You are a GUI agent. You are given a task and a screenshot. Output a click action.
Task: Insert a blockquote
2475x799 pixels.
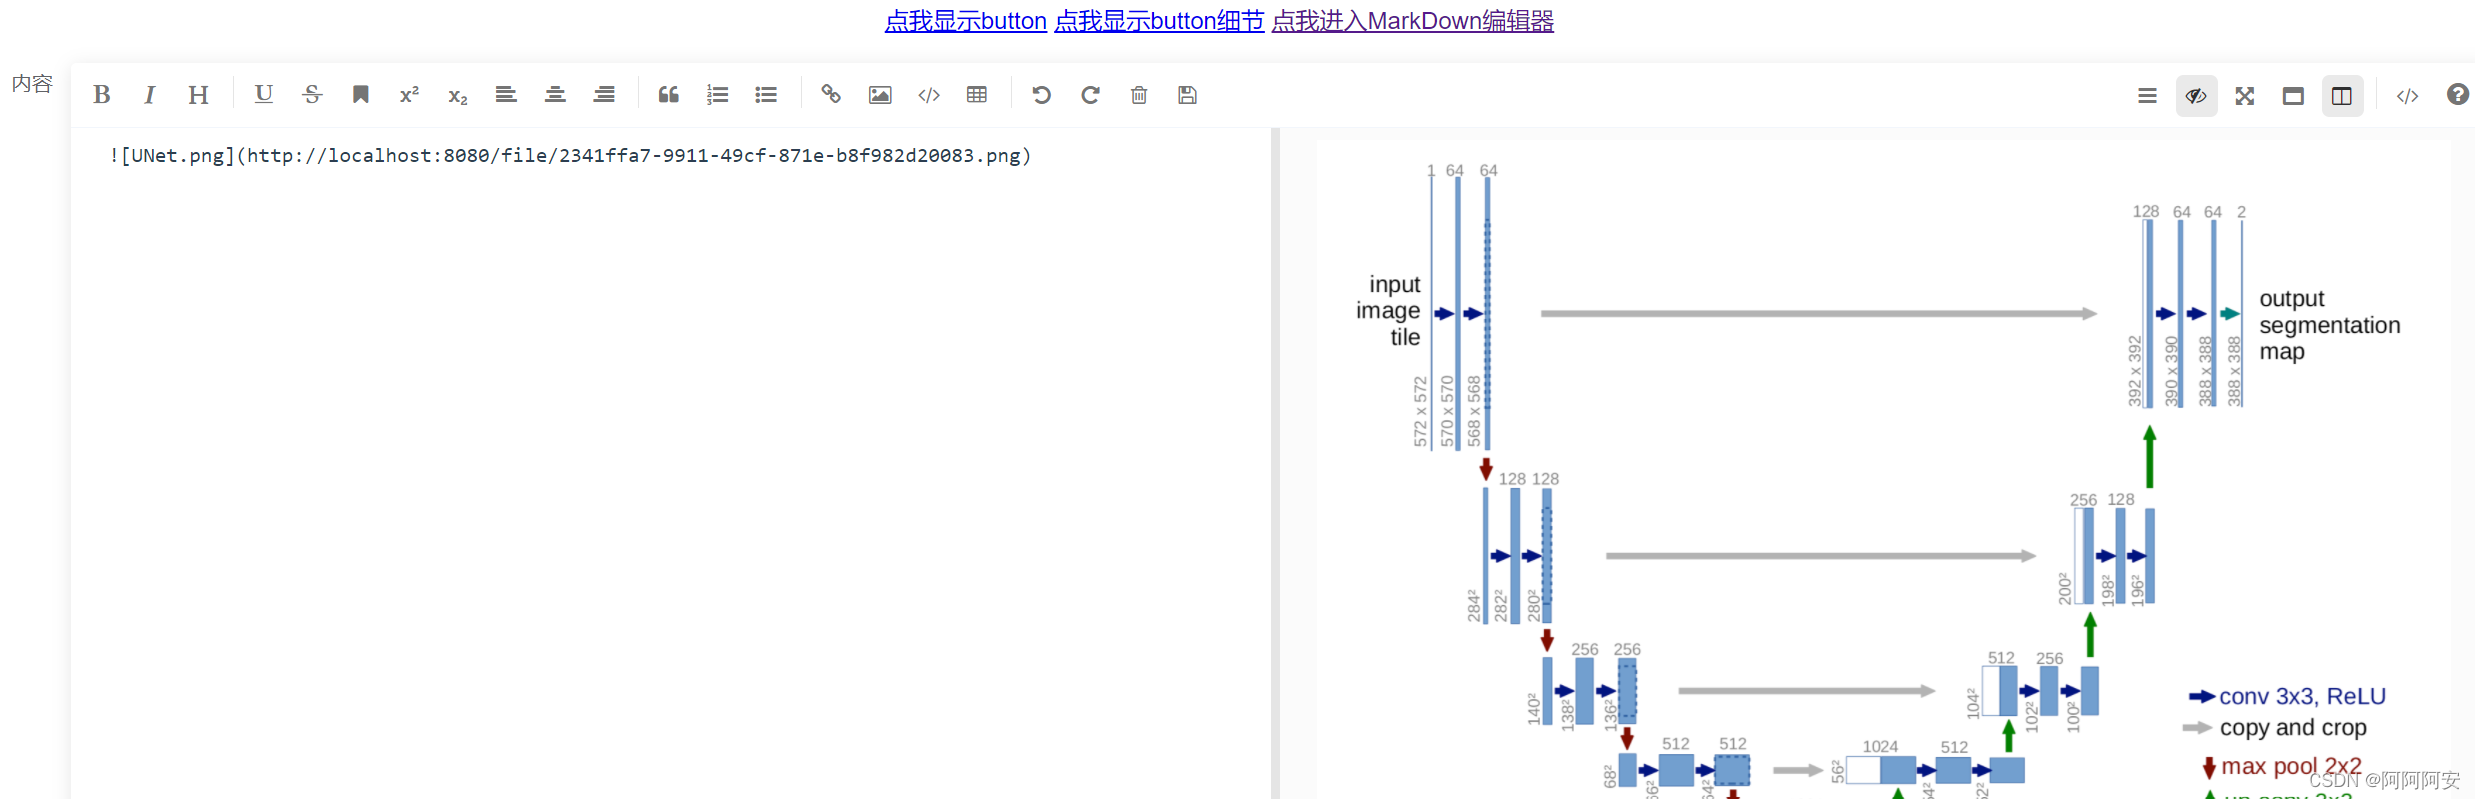(x=668, y=95)
